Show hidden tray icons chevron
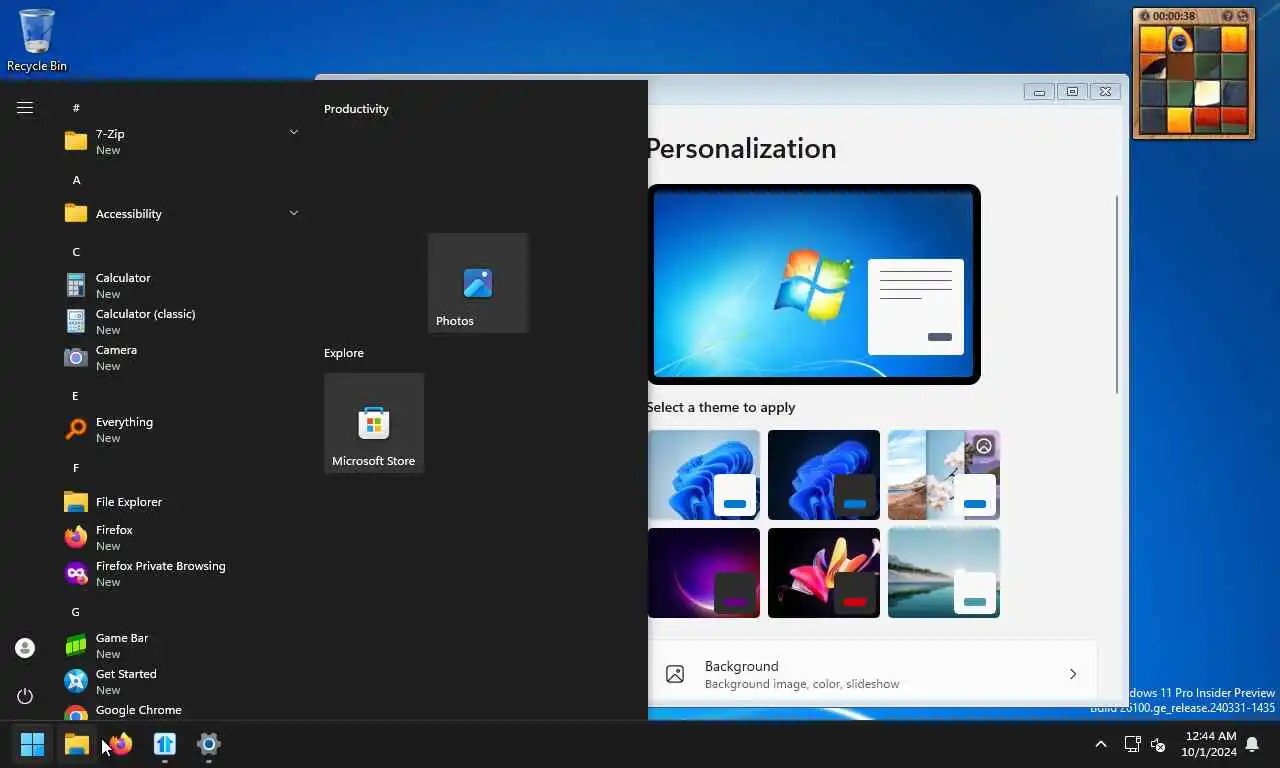The width and height of the screenshot is (1280, 768). tap(1101, 744)
